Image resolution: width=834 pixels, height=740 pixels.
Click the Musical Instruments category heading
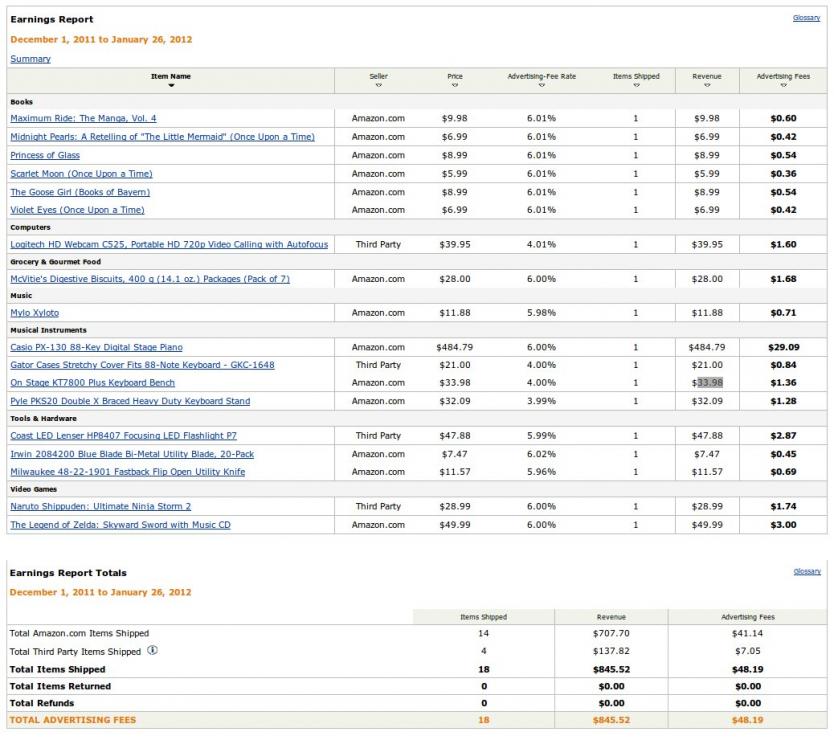(48, 330)
